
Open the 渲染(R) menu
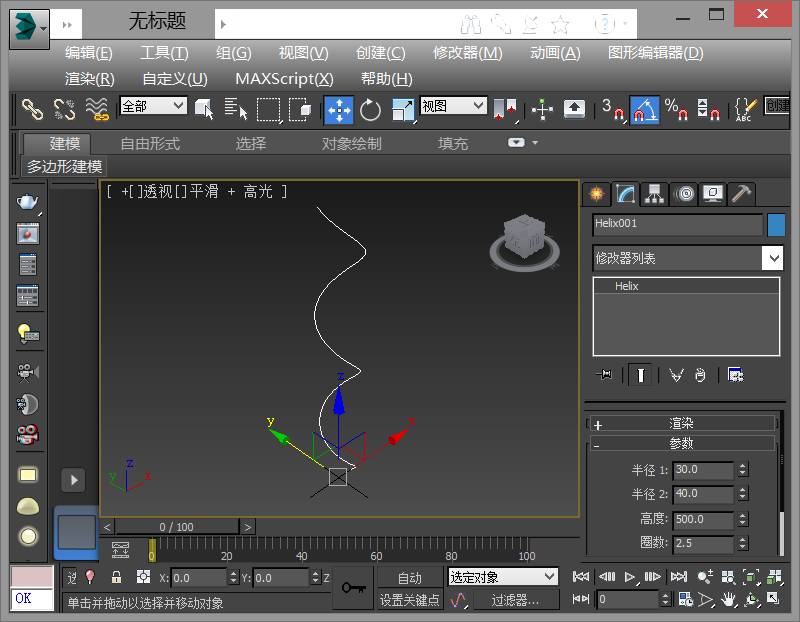(90, 79)
